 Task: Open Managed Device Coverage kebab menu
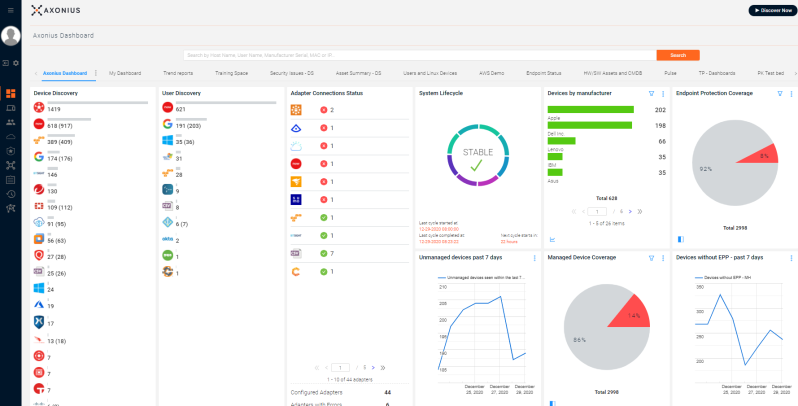click(x=663, y=258)
